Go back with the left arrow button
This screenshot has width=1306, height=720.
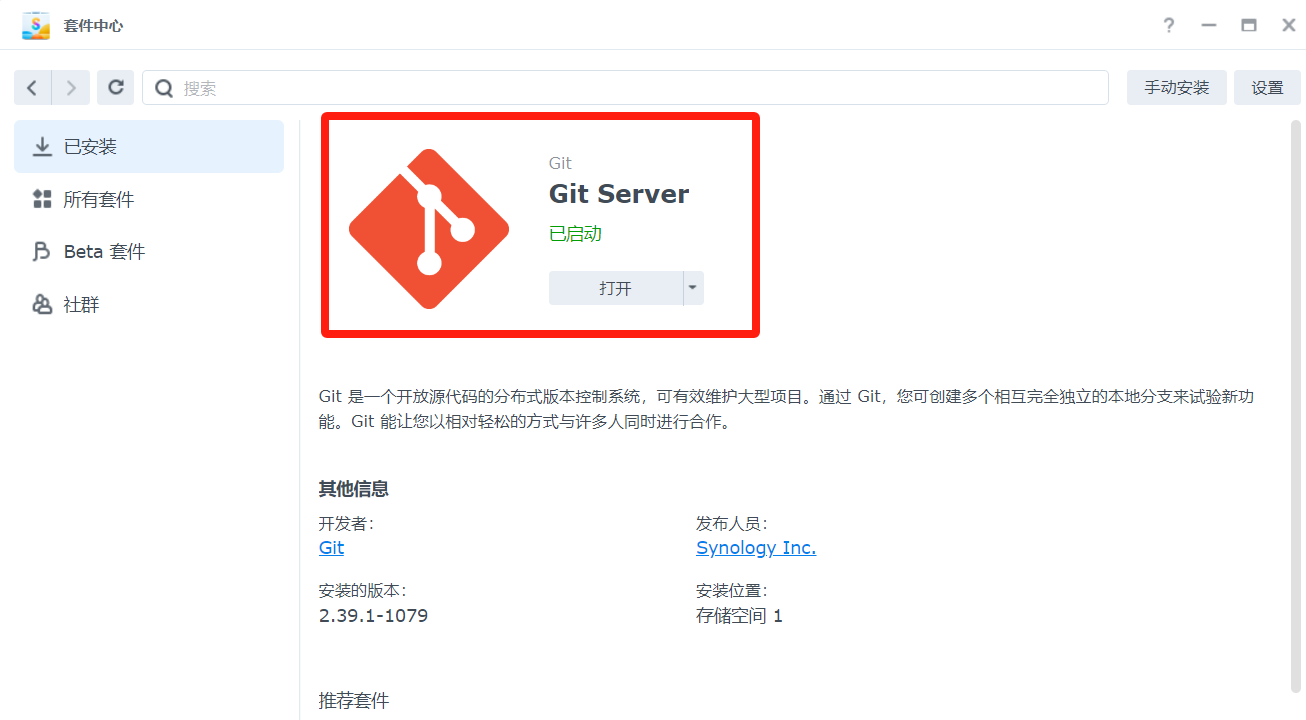click(x=32, y=88)
